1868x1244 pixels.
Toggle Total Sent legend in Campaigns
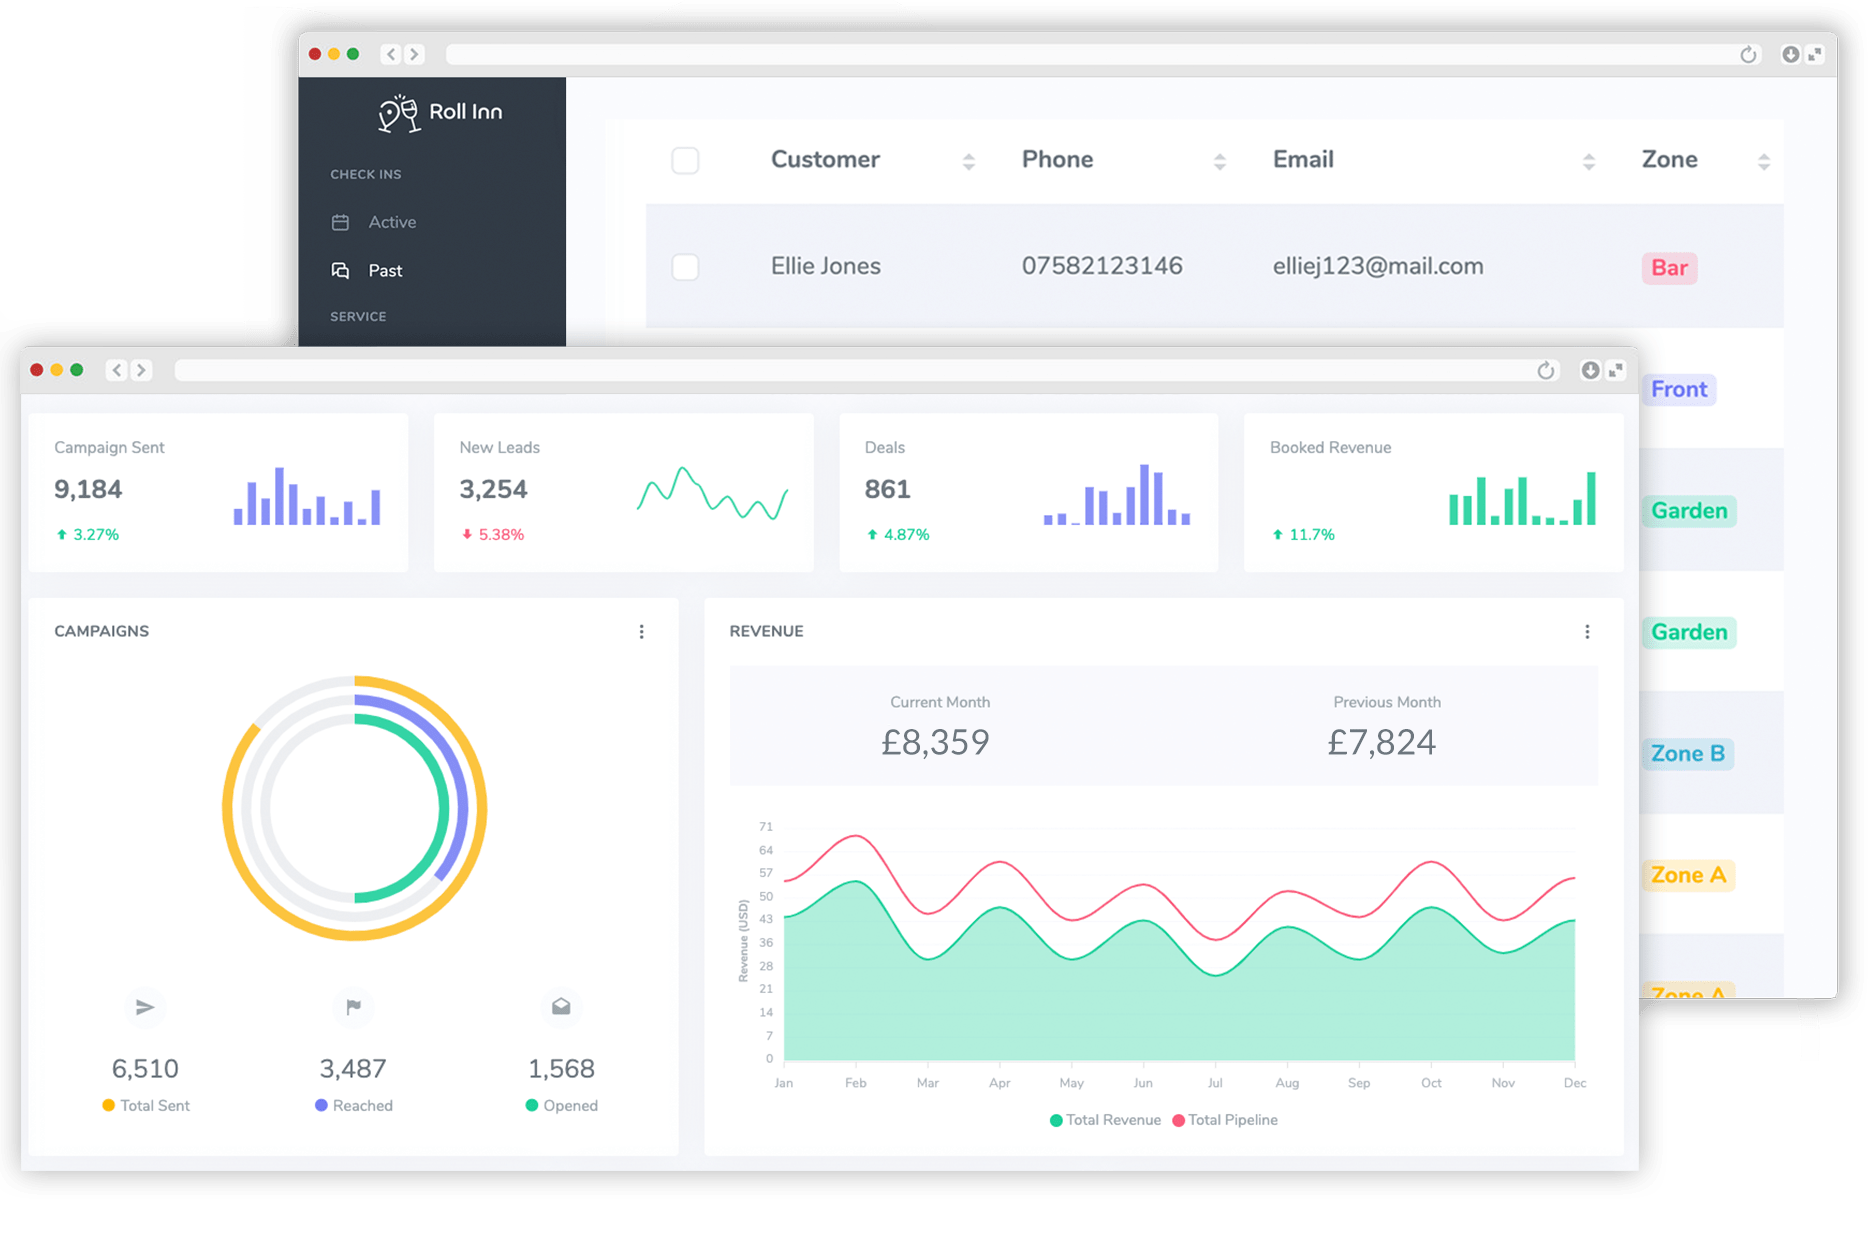click(x=146, y=1105)
